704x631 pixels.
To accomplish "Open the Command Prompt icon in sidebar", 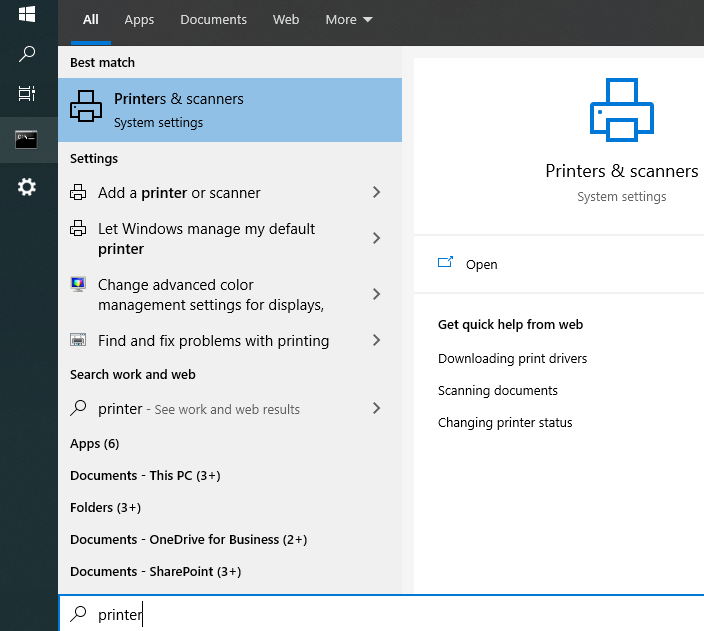I will coord(27,139).
